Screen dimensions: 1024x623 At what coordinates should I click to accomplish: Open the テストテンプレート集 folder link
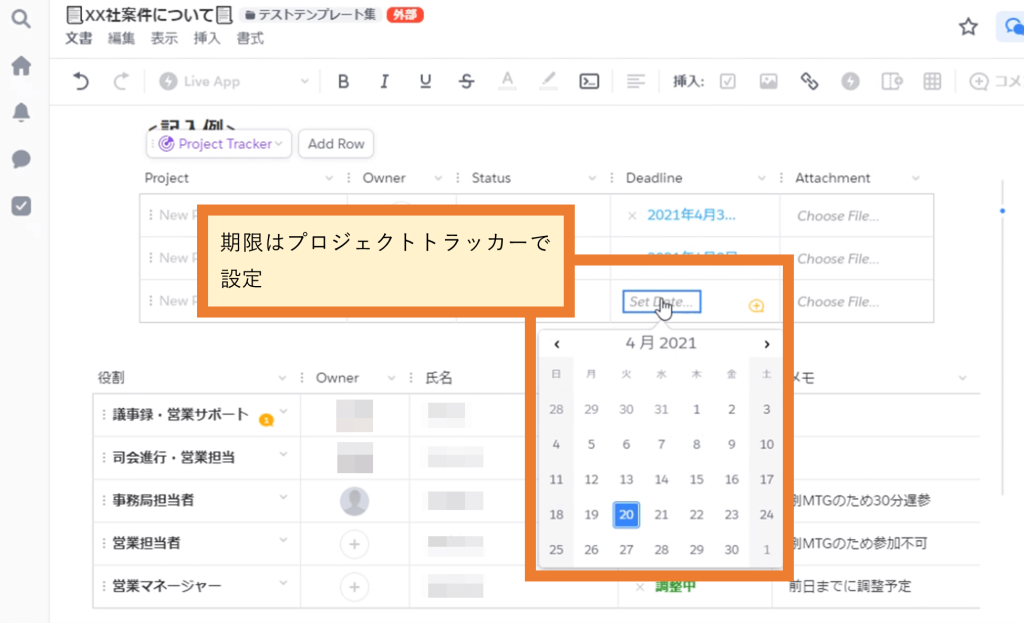pyautogui.click(x=310, y=14)
